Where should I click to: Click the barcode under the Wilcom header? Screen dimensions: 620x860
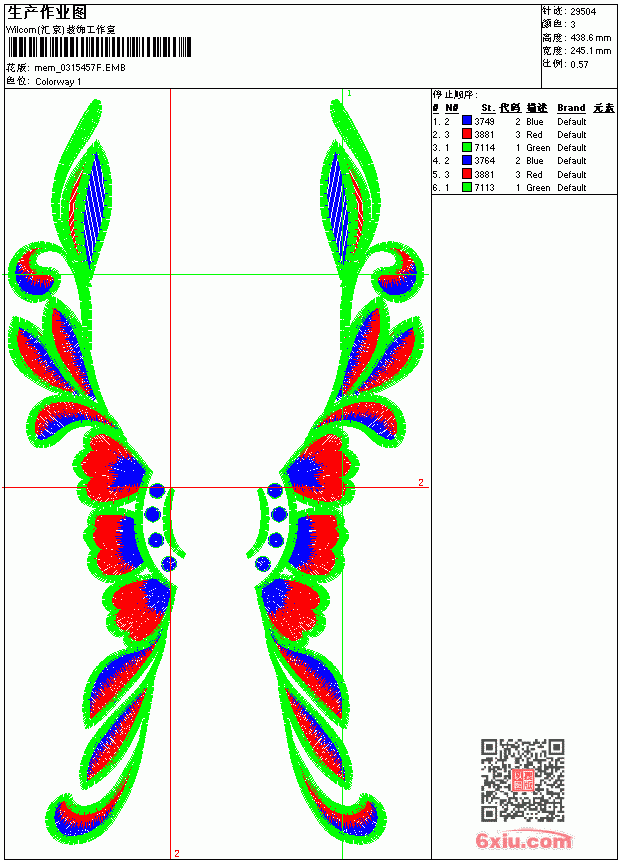coord(99,47)
